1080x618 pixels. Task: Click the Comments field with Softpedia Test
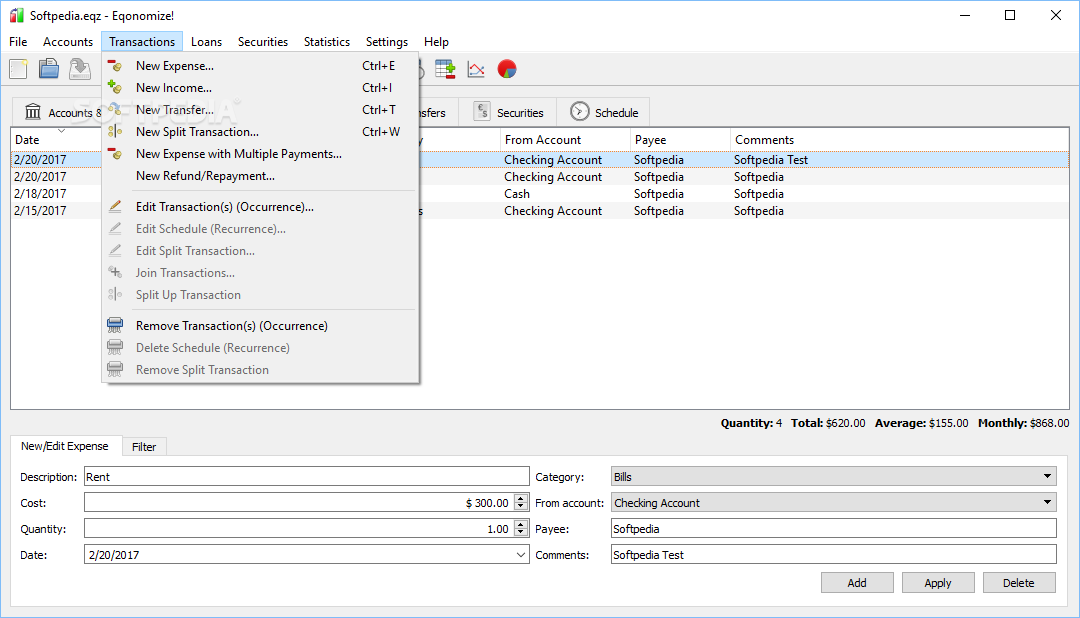[833, 555]
